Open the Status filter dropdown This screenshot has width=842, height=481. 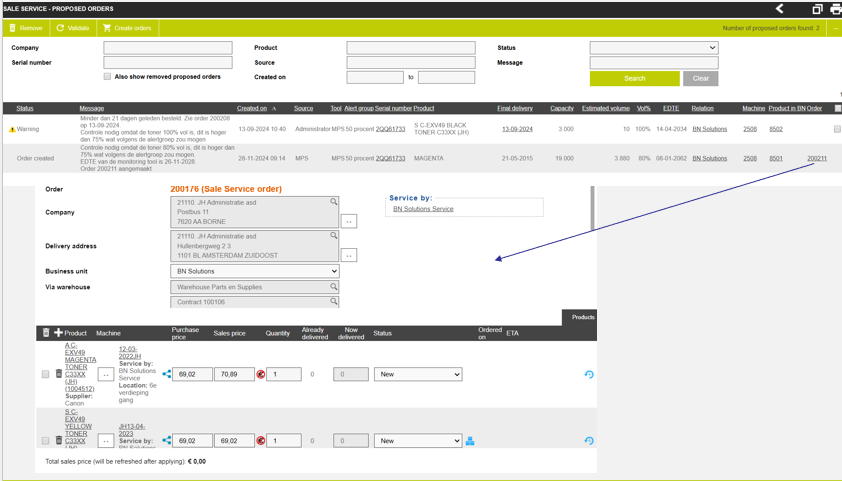coord(654,48)
